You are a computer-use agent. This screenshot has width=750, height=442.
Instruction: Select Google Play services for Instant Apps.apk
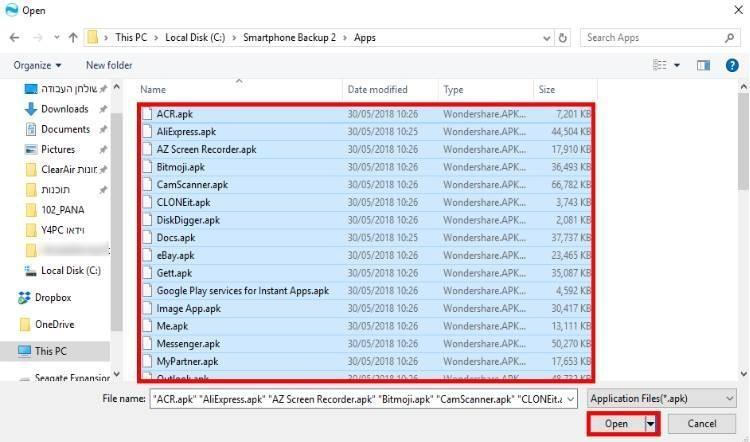click(243, 291)
